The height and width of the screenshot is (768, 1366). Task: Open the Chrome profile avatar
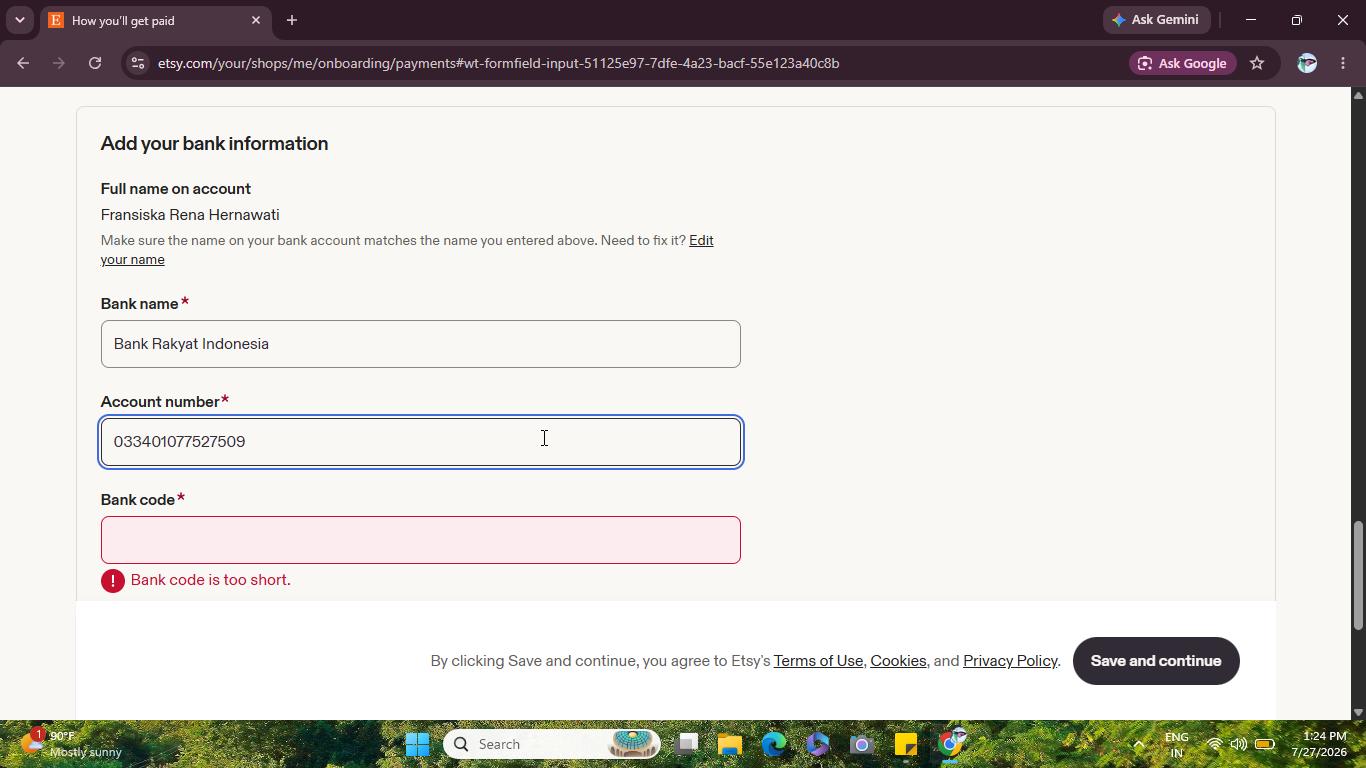tap(1306, 63)
